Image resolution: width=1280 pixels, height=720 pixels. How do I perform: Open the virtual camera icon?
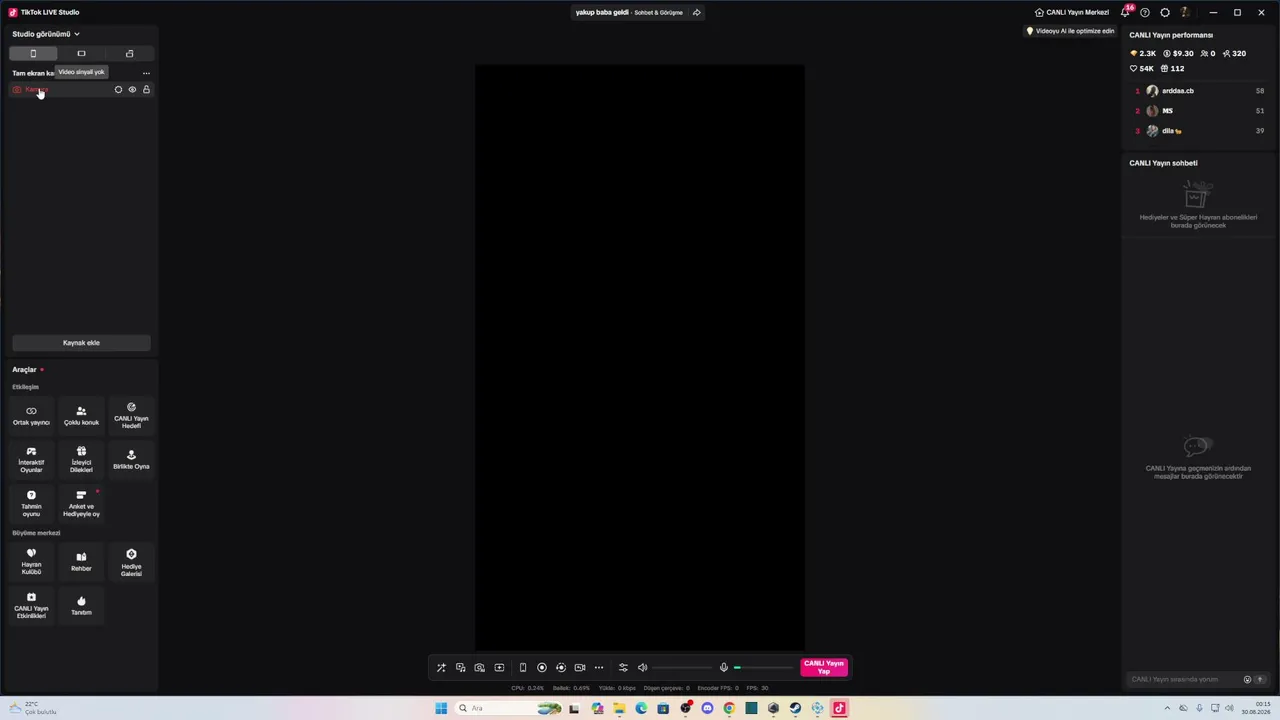580,668
